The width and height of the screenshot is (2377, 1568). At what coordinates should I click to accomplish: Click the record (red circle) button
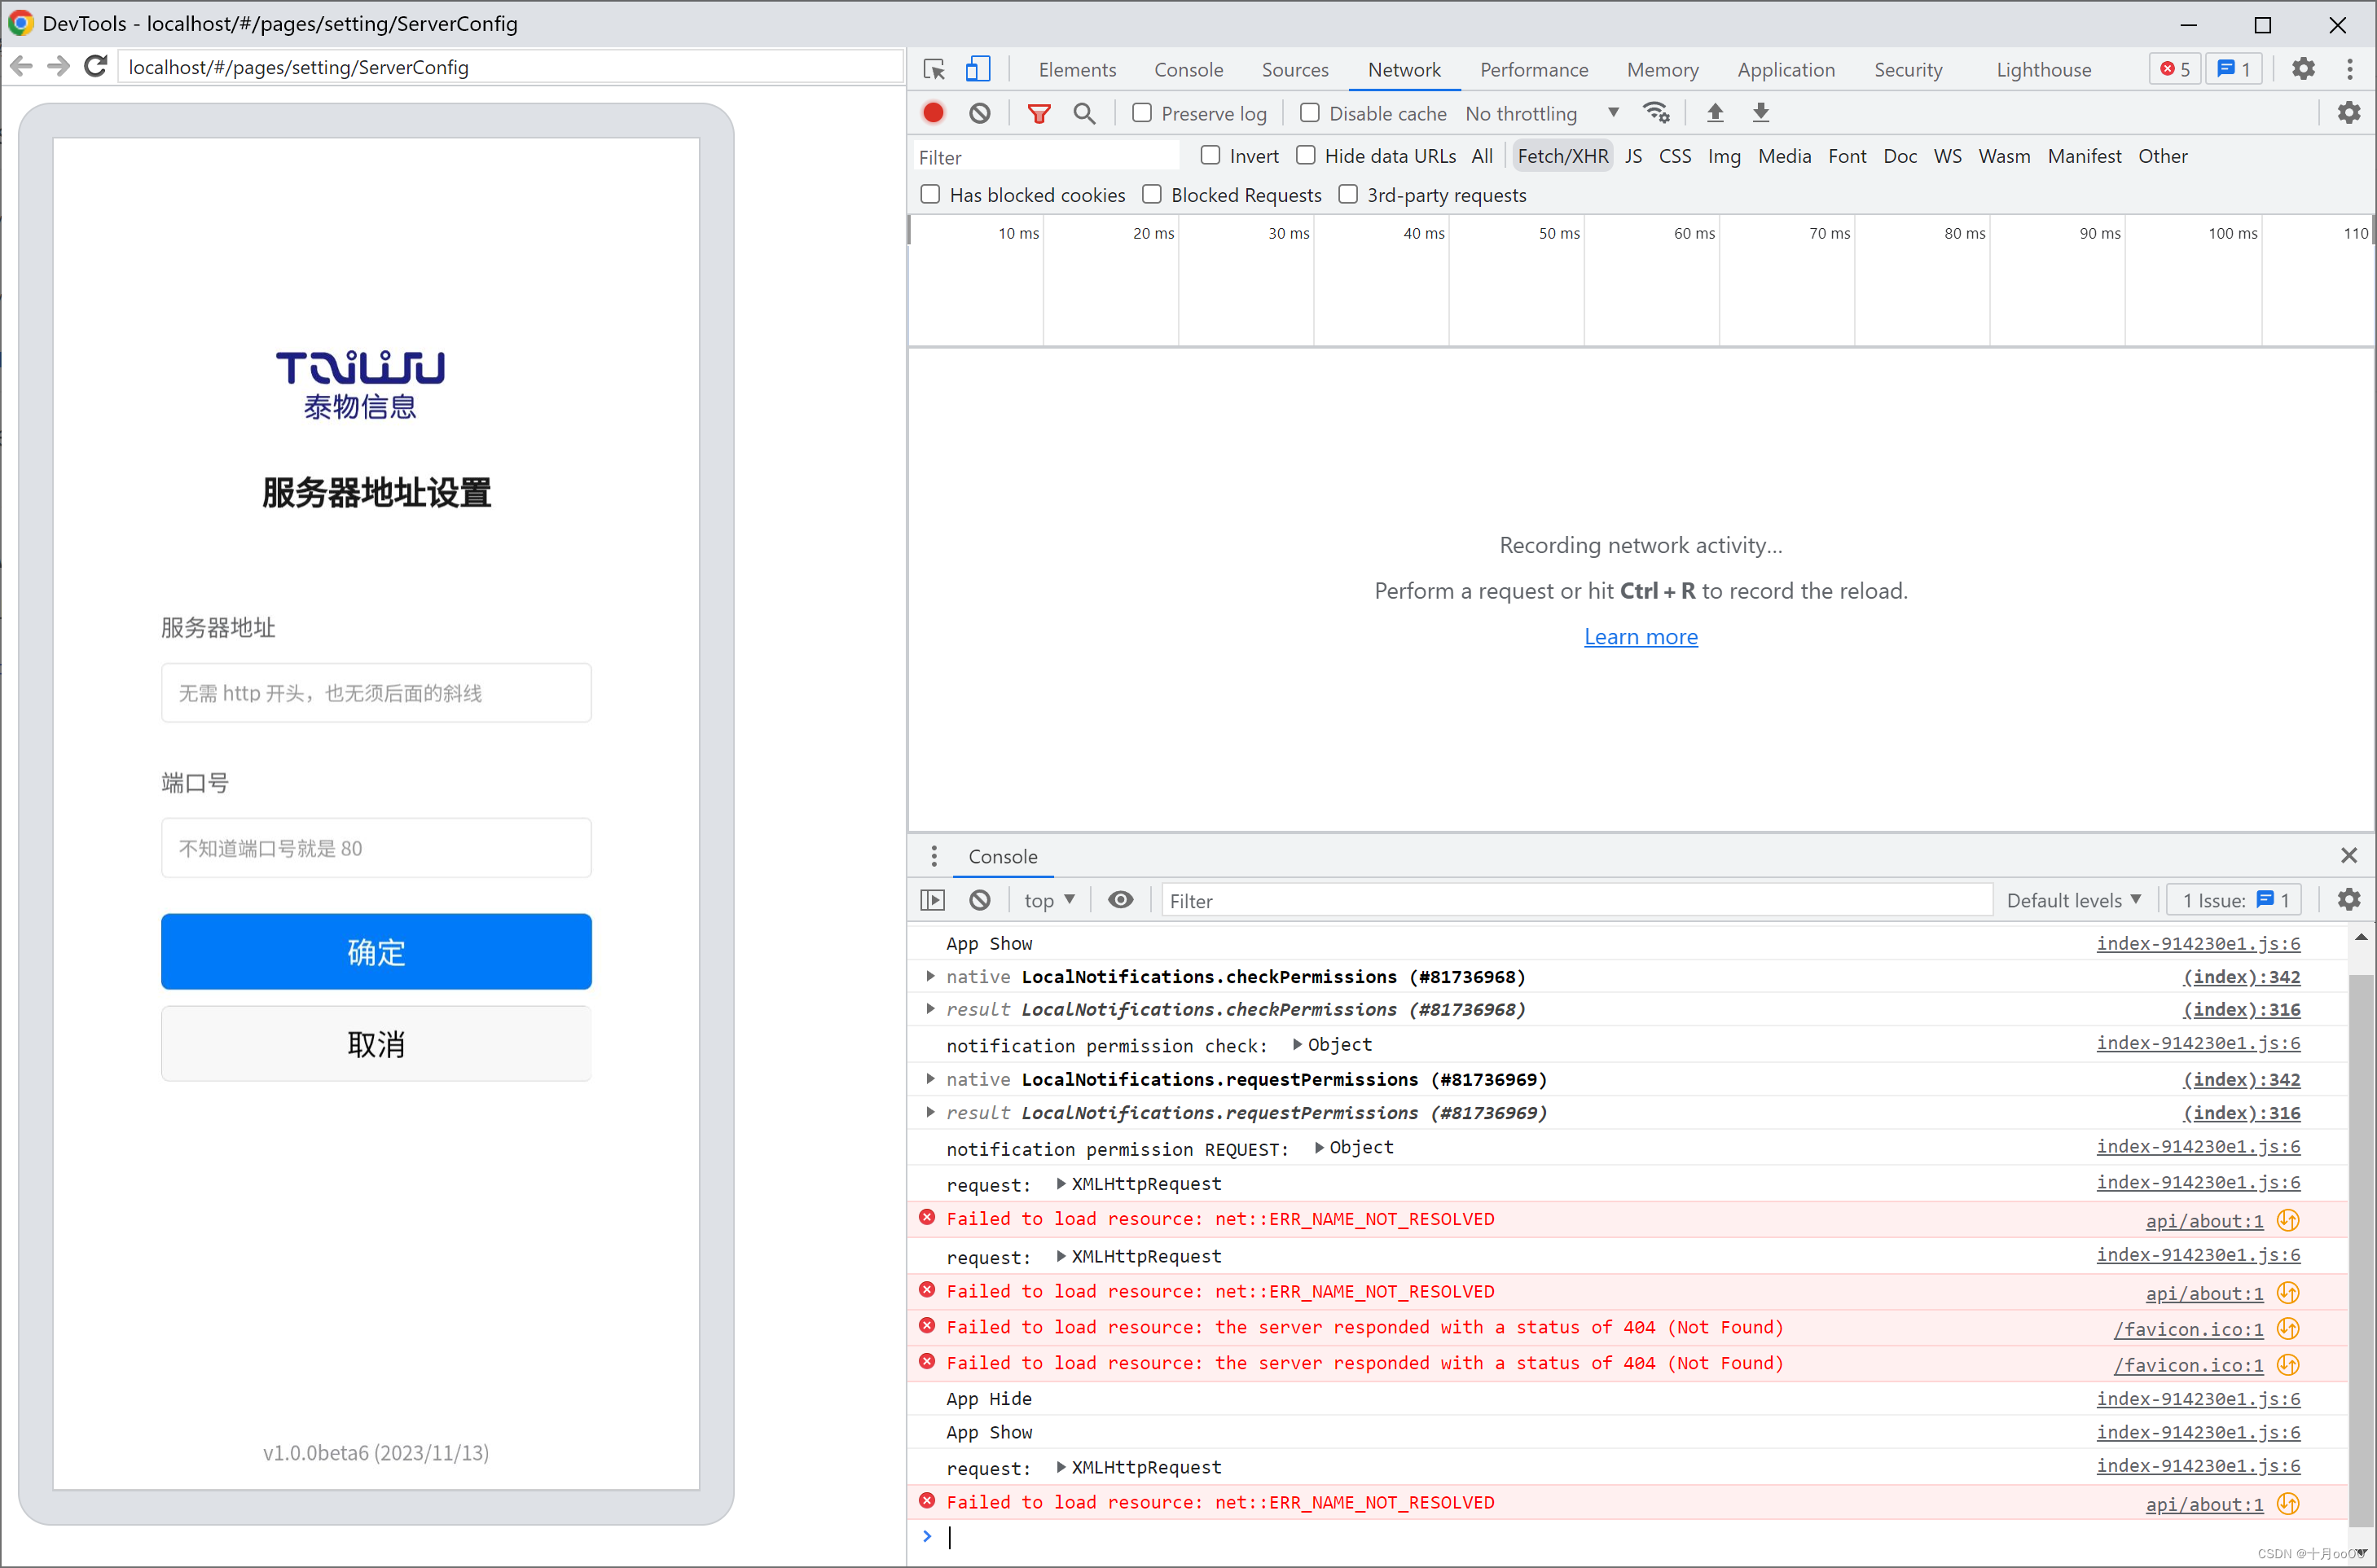click(934, 114)
